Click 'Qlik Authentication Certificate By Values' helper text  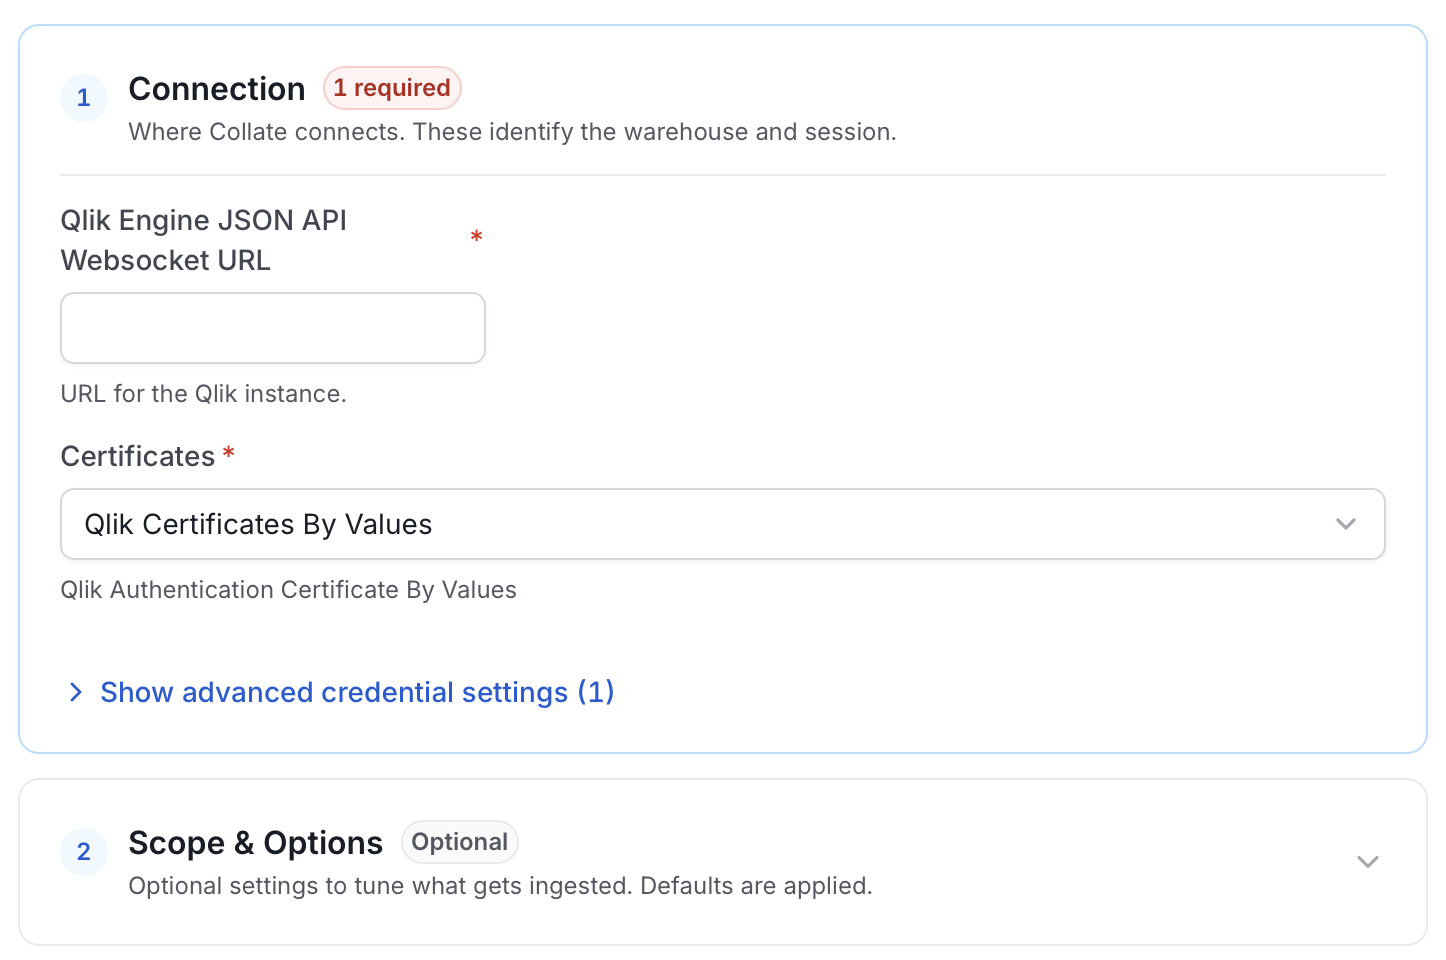[x=289, y=590]
